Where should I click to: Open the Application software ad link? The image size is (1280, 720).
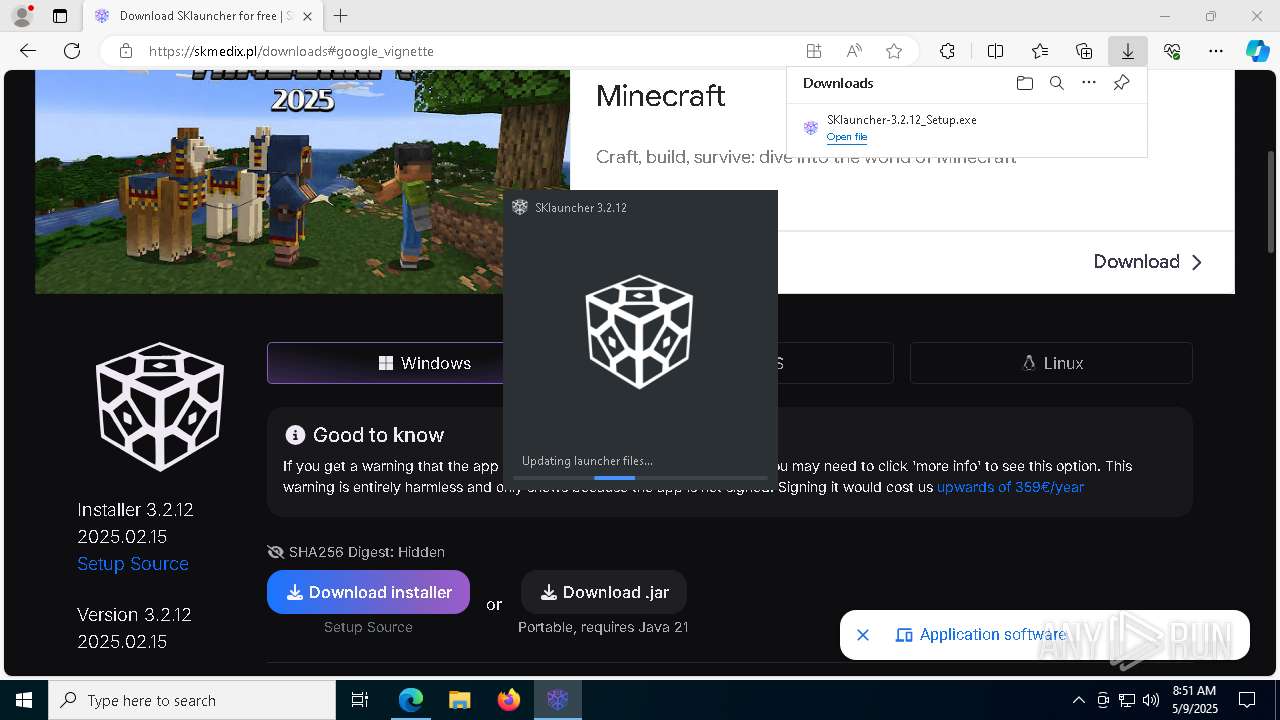(980, 635)
